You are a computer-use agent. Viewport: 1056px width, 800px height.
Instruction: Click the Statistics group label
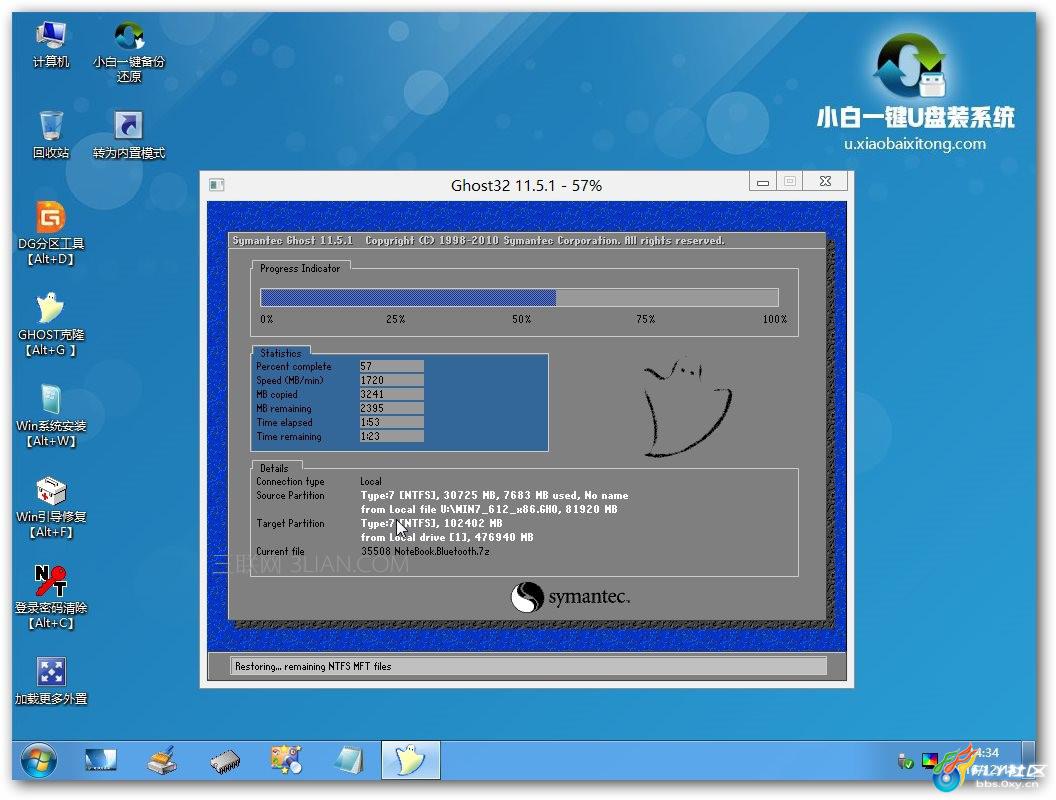[x=281, y=353]
